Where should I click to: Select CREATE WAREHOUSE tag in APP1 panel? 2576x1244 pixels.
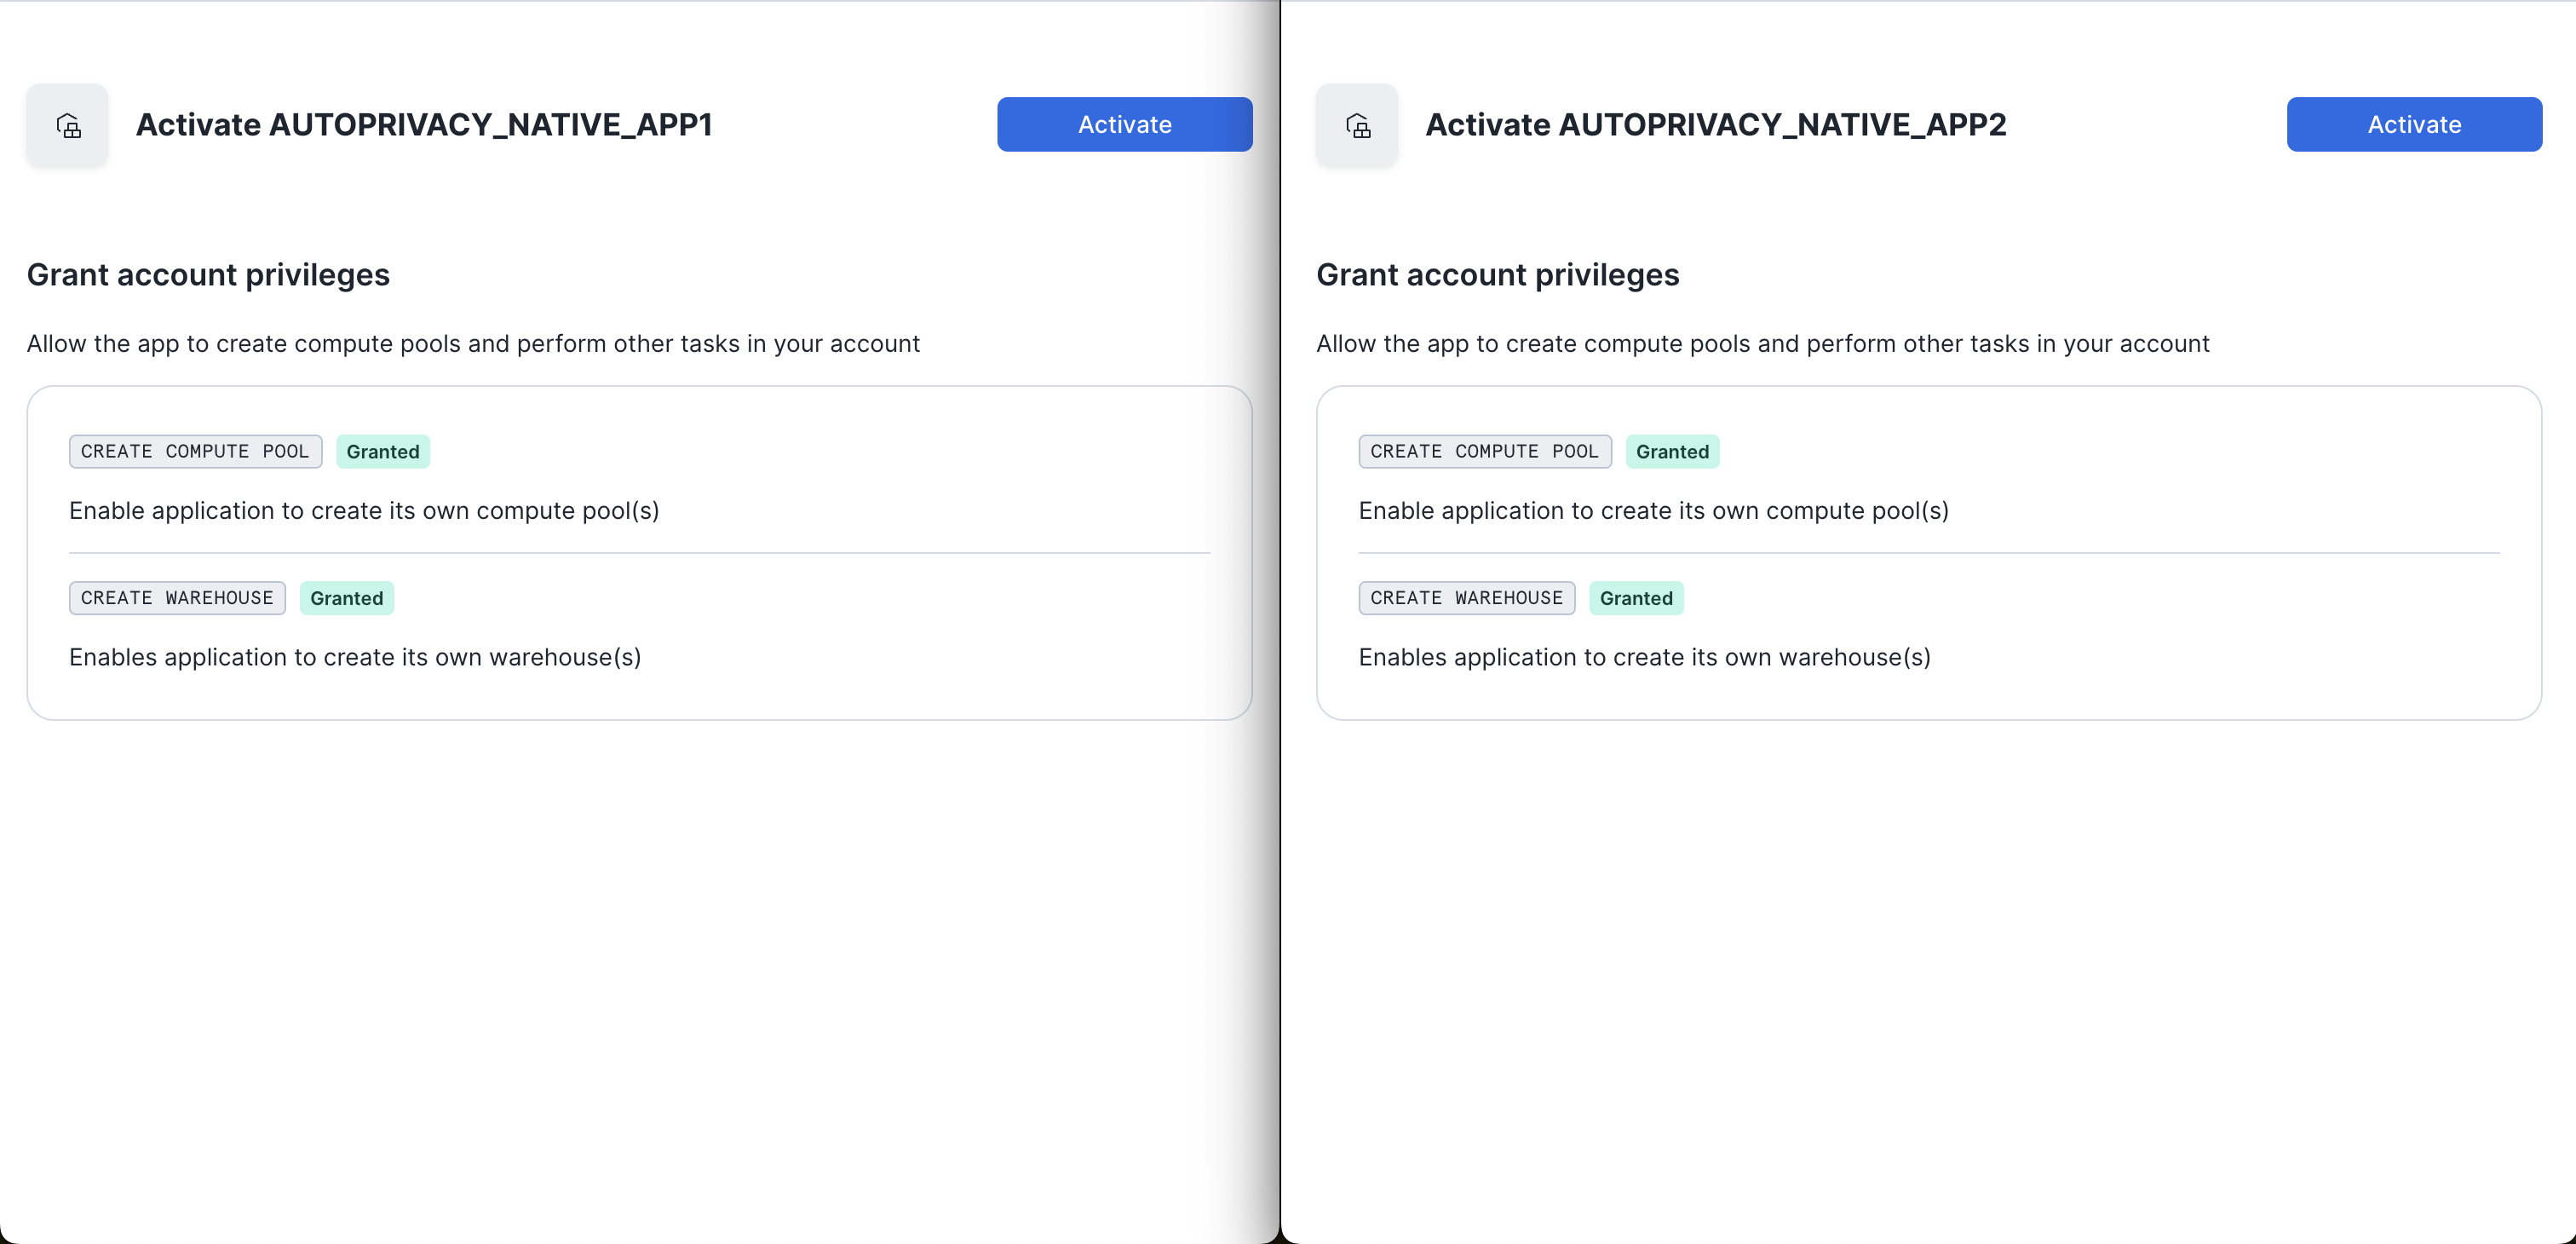coord(177,598)
